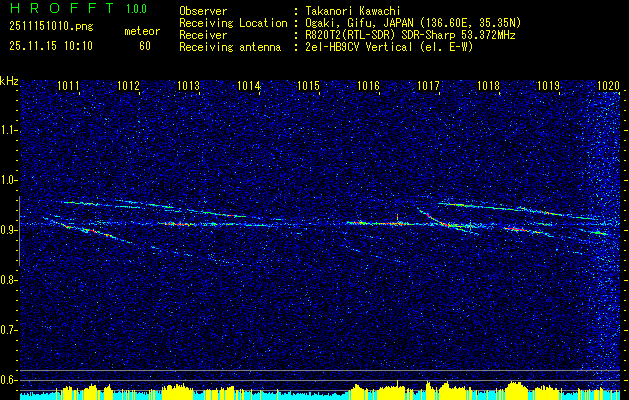Click the Receiving antenna label
The image size is (629, 400).
(230, 47)
